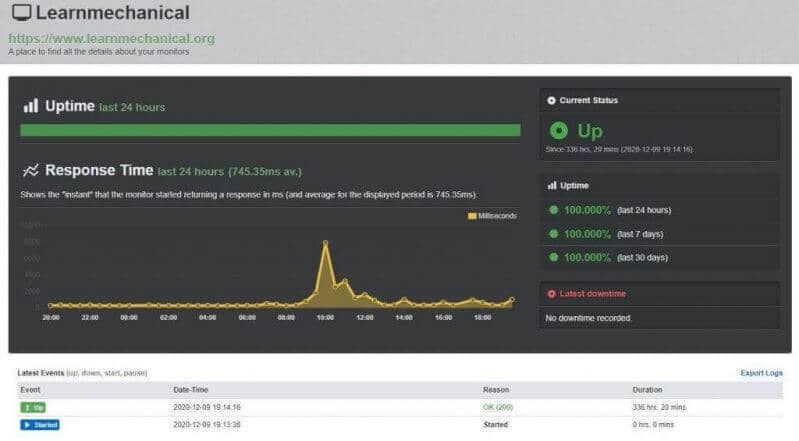Click green dot beside 100.000% last 7 days

pos(553,234)
